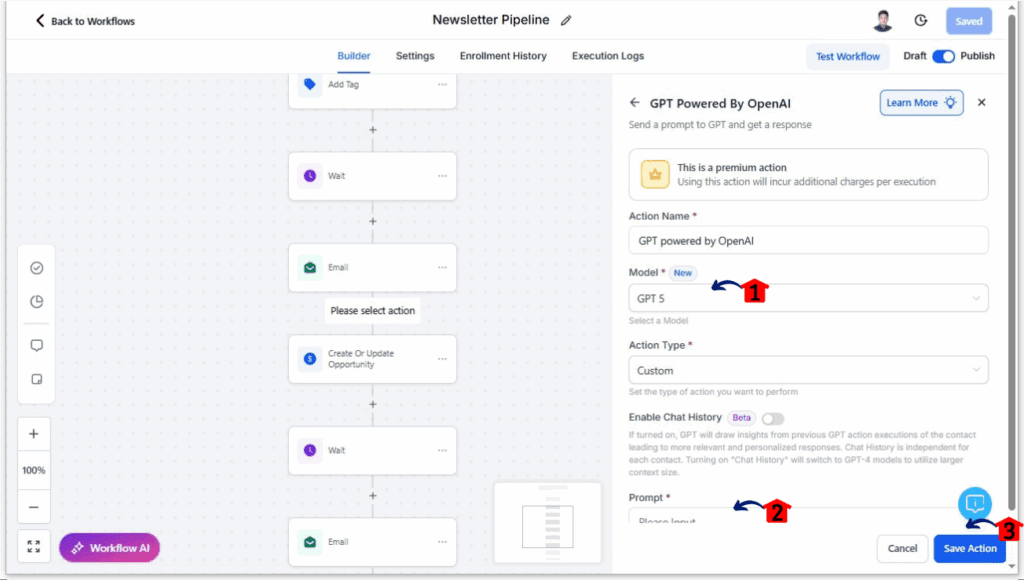Image resolution: width=1024 pixels, height=581 pixels.
Task: Click the Prompt text input area
Action: coord(808,516)
